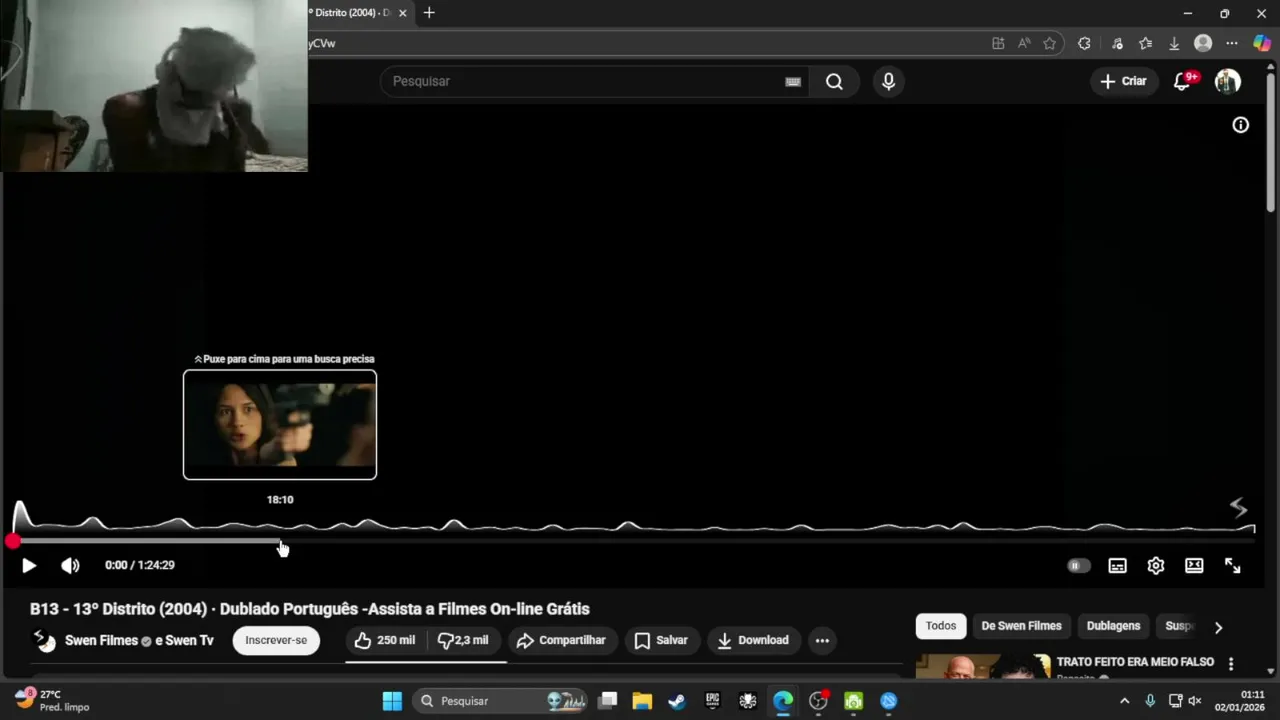Open options for the TRATO FEITO video
The height and width of the screenshot is (720, 1280).
[1231, 664]
